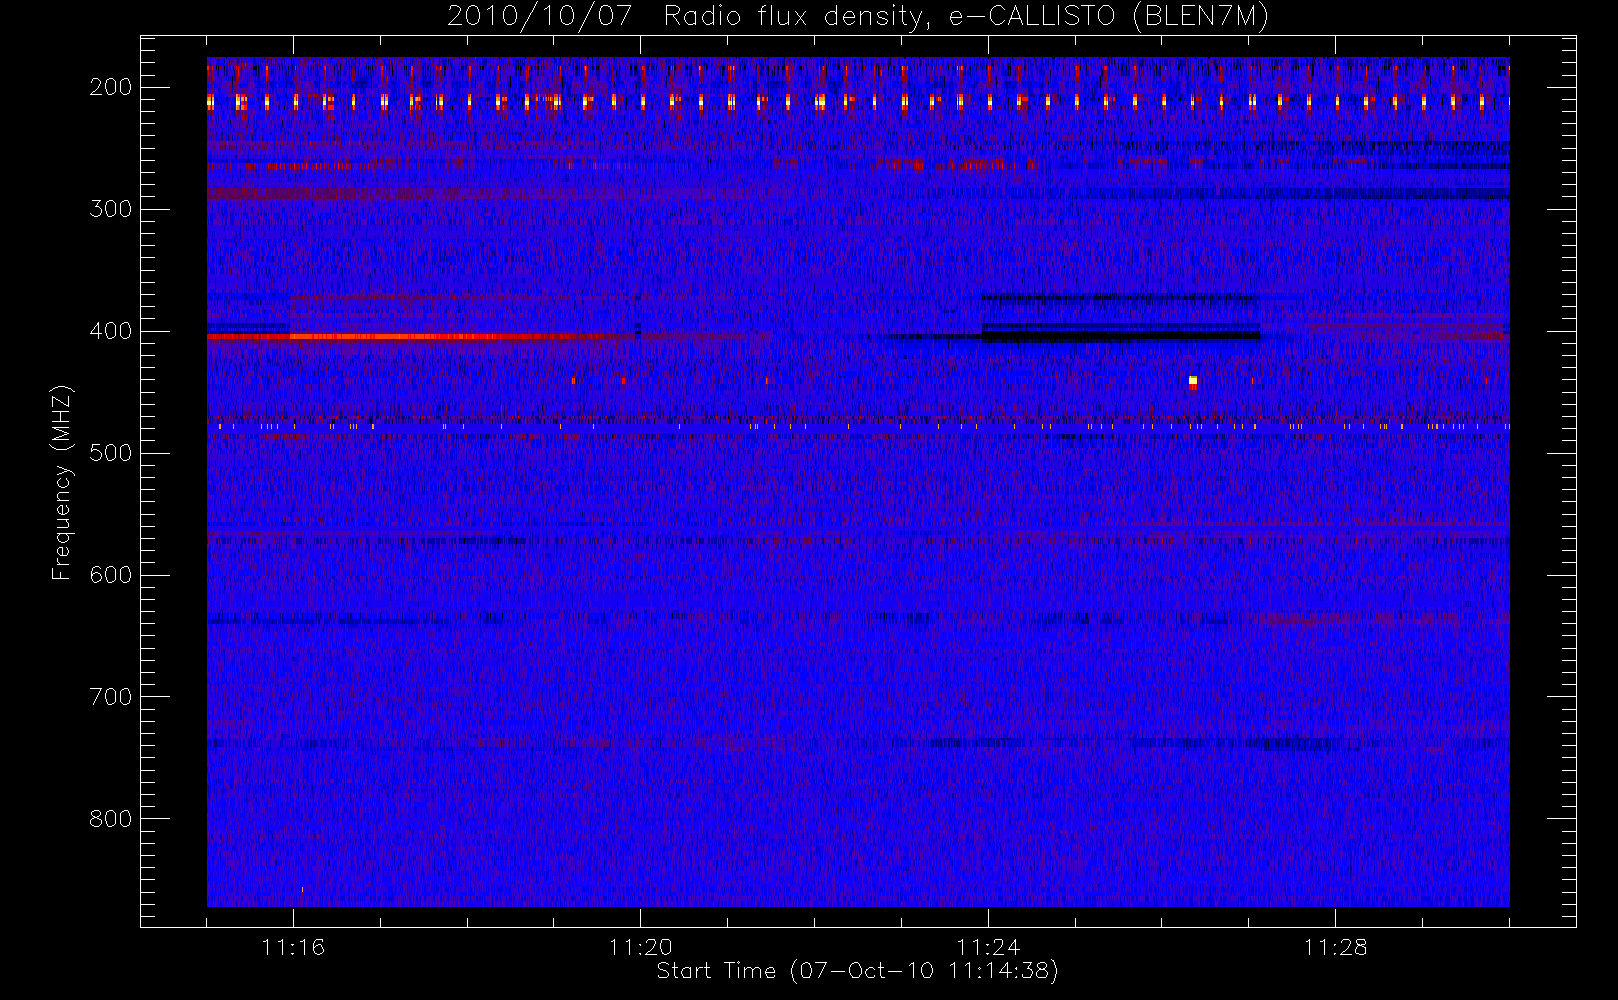Click the 600 frequency tick label
The image size is (1618, 1000).
110,575
